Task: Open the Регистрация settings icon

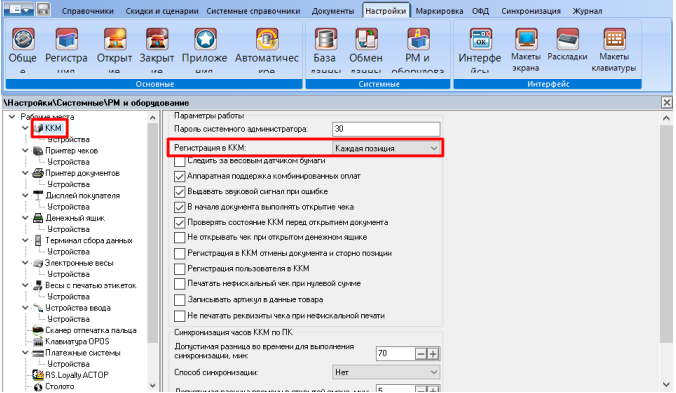Action: [66, 39]
